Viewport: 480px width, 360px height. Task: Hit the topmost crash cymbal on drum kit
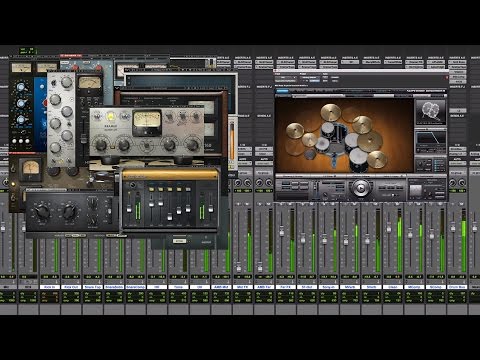[330, 112]
